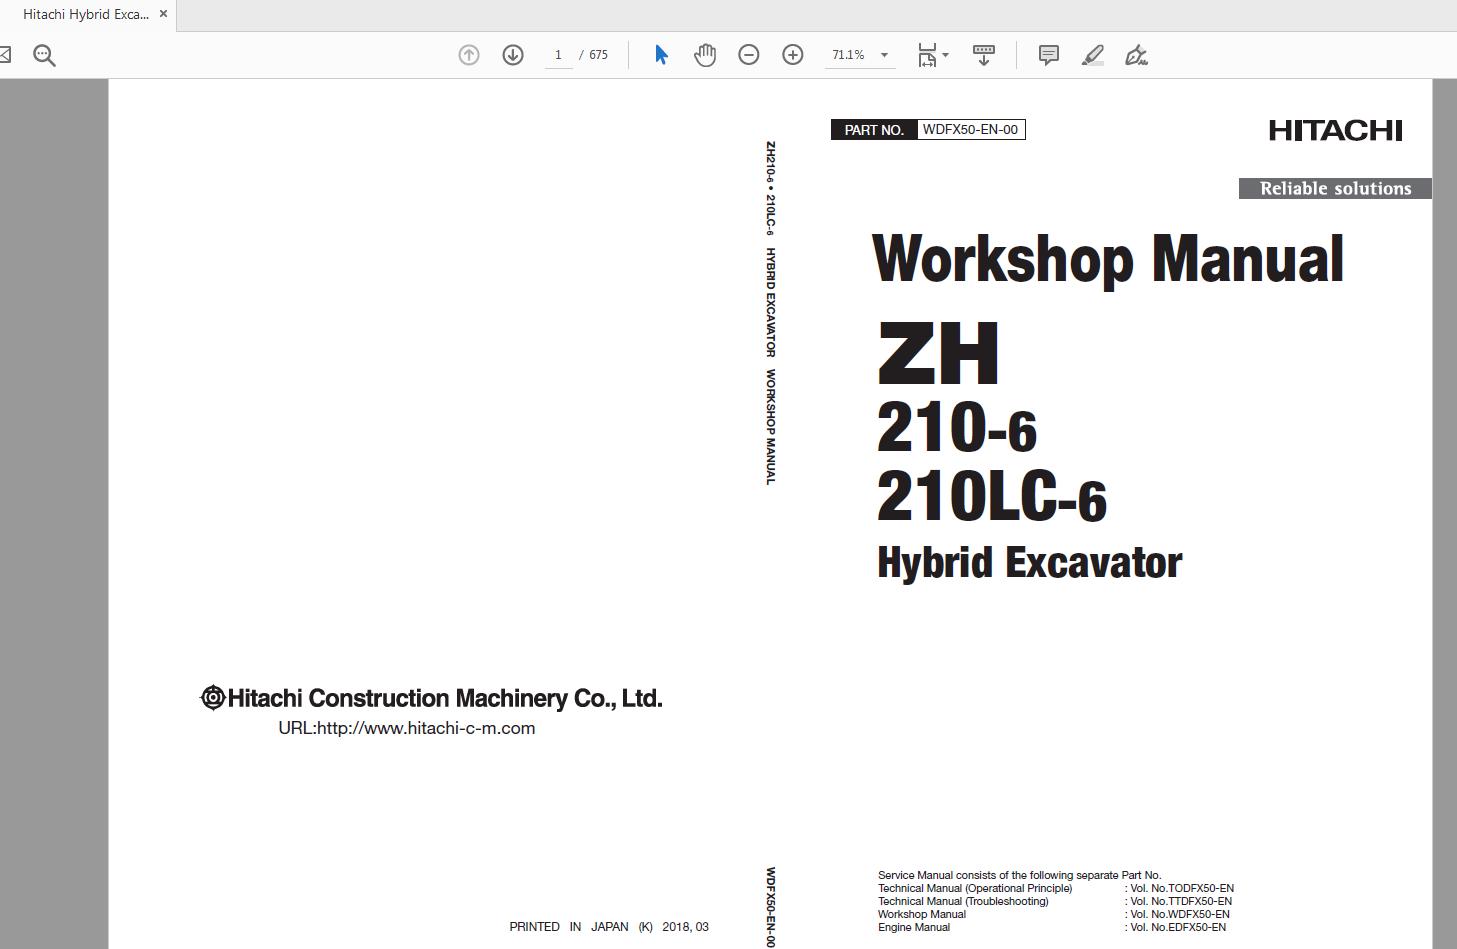
Task: Click the page number input field
Action: click(x=558, y=55)
